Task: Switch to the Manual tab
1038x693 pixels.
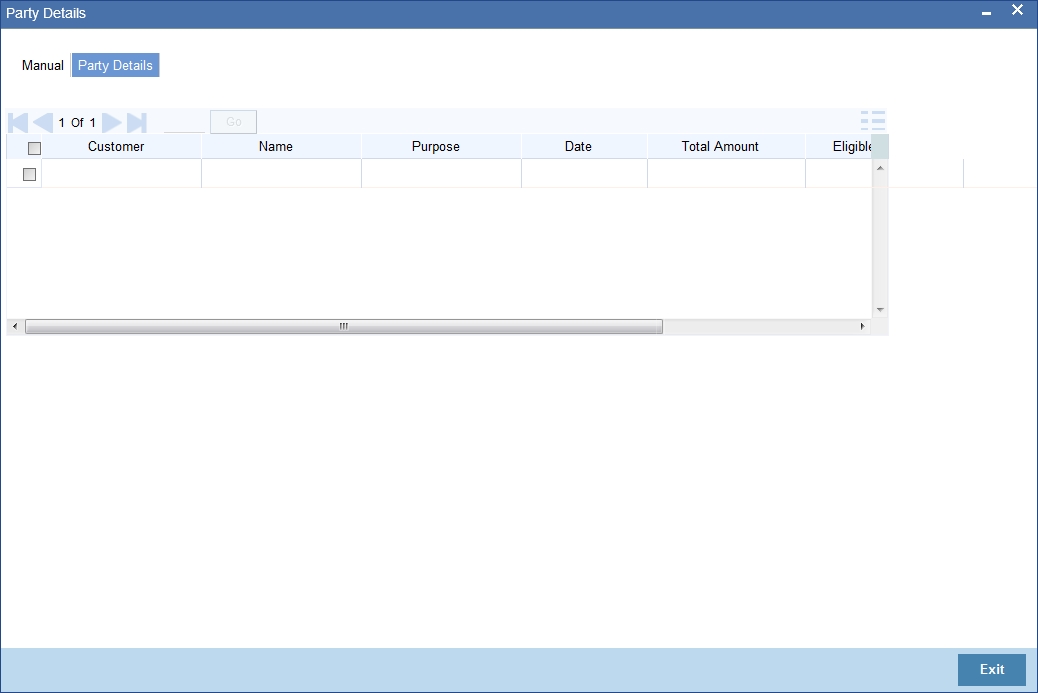Action: pyautogui.click(x=42, y=66)
